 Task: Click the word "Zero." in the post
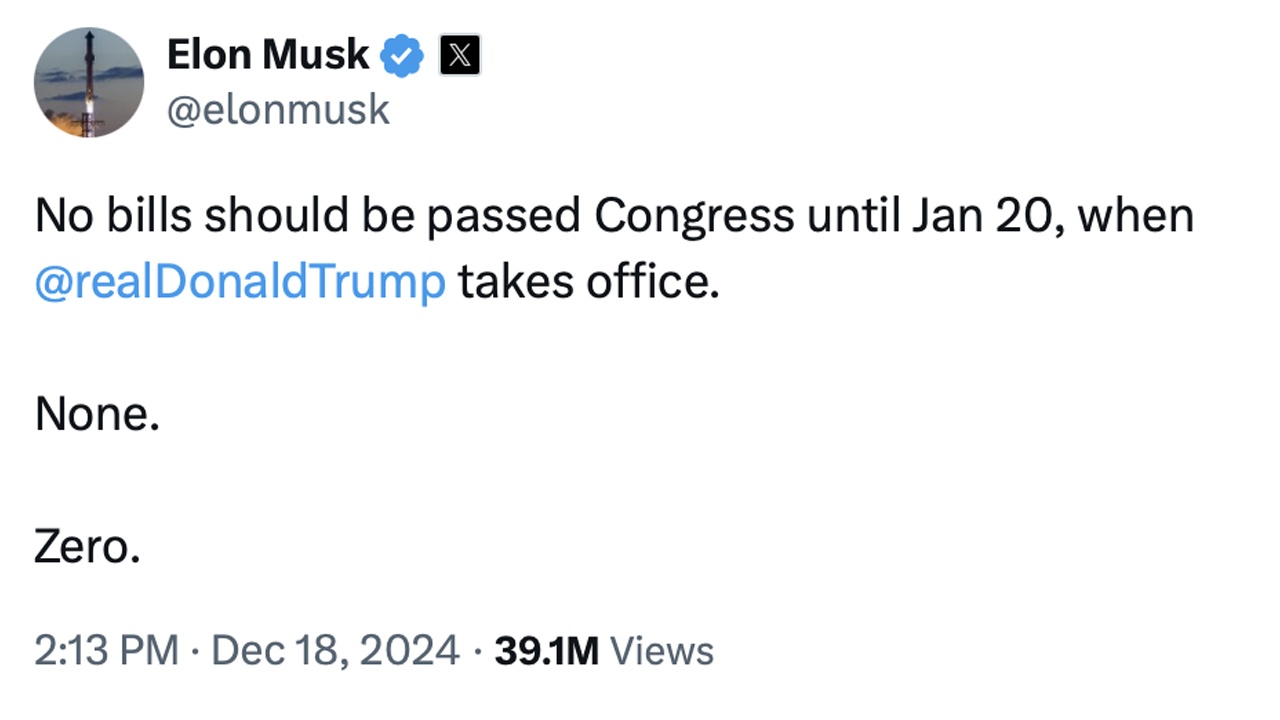[87, 546]
